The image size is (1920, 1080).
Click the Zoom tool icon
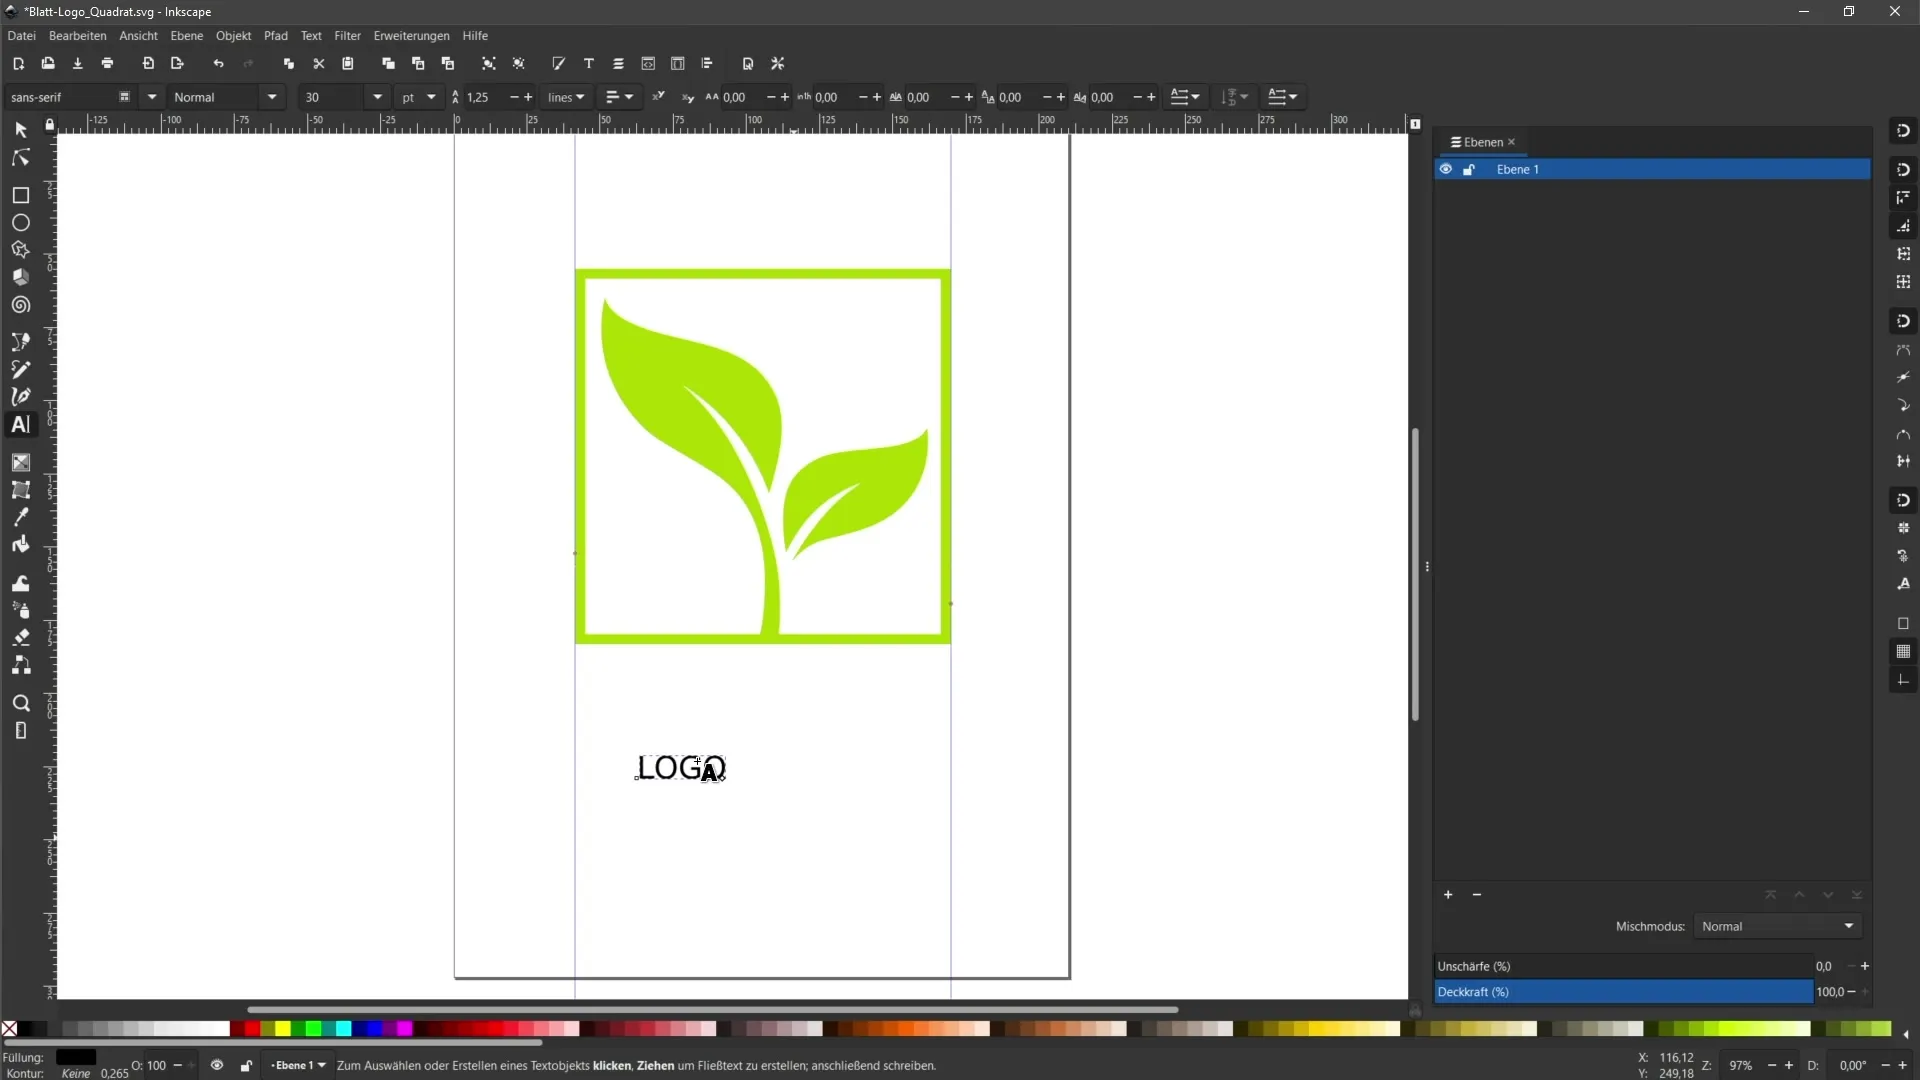(x=20, y=703)
